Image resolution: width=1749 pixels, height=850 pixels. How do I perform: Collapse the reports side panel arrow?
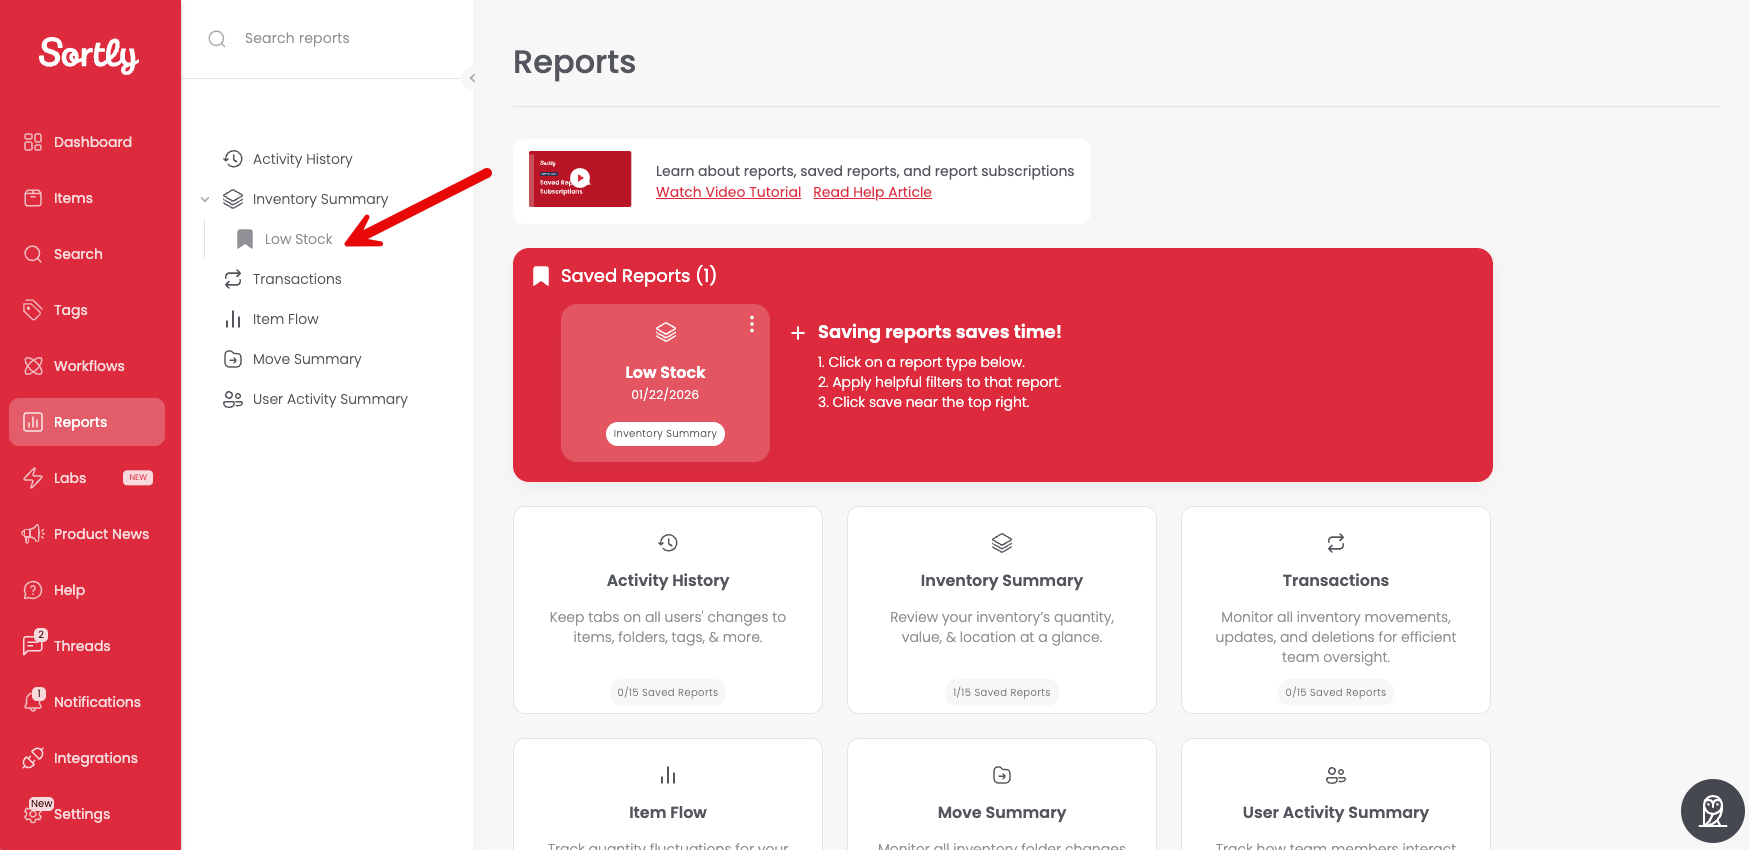pos(472,78)
